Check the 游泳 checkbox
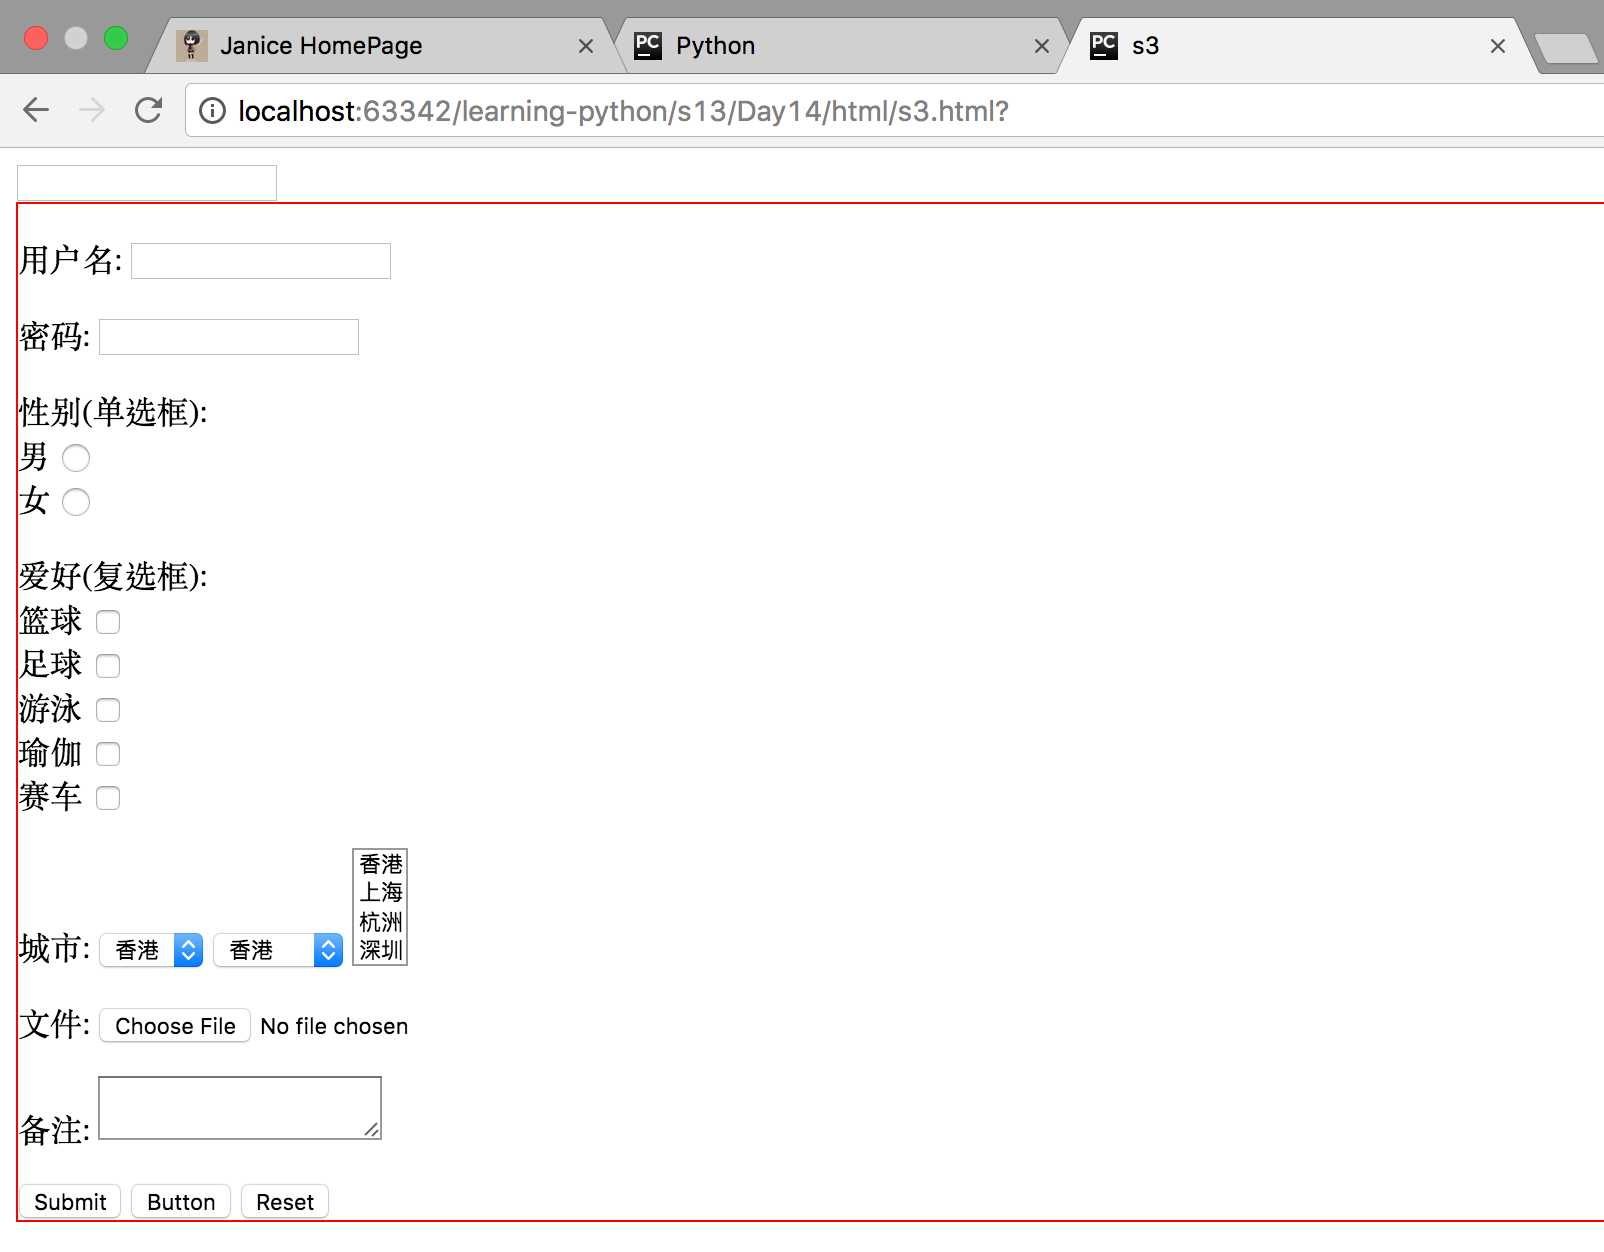Screen dimensions: 1604x1252 pos(108,710)
